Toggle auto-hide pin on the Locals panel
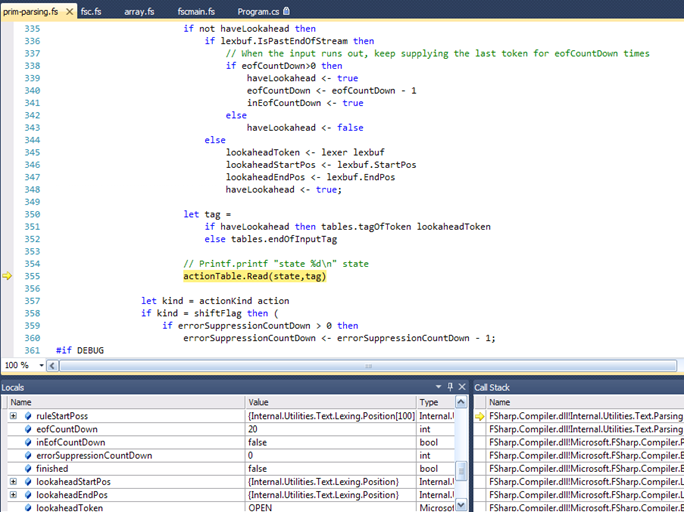 [x=450, y=387]
